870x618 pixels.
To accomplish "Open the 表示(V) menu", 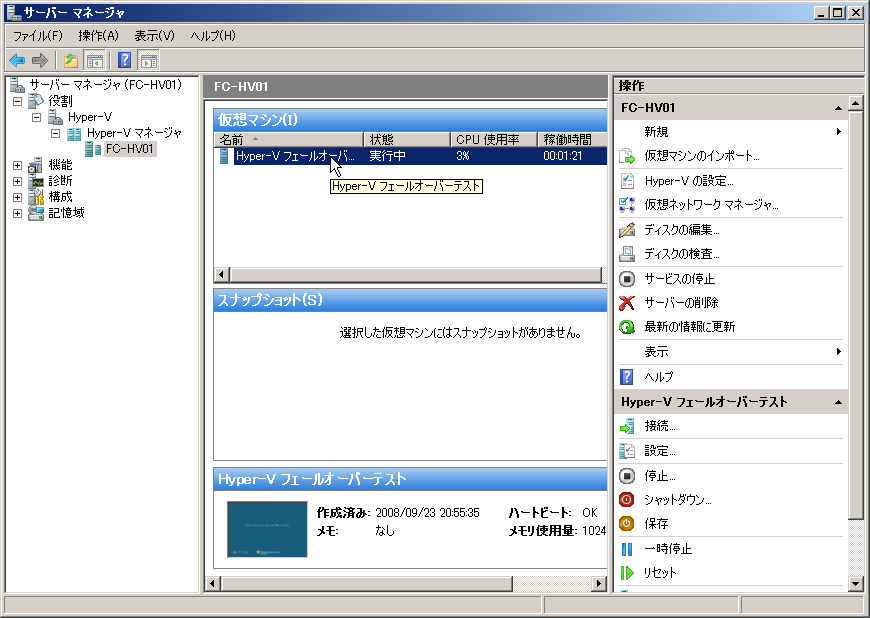I will point(154,36).
